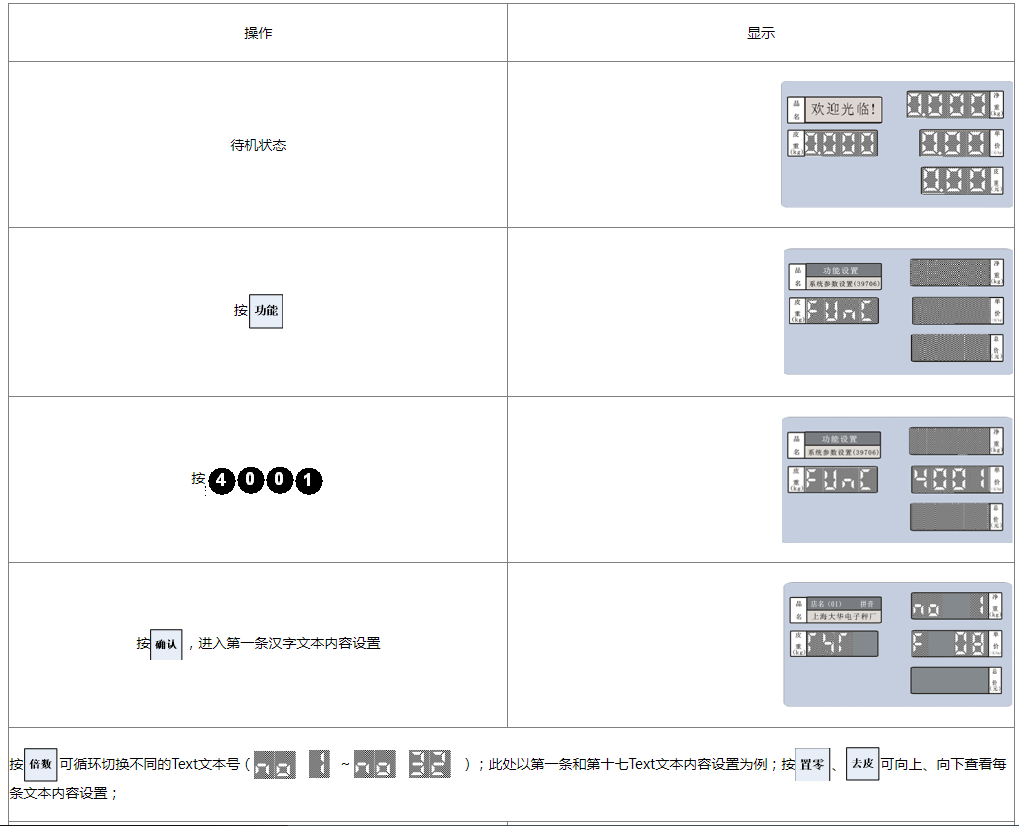Click the second 0 key just before the 1
The image size is (1019, 826).
[280, 482]
